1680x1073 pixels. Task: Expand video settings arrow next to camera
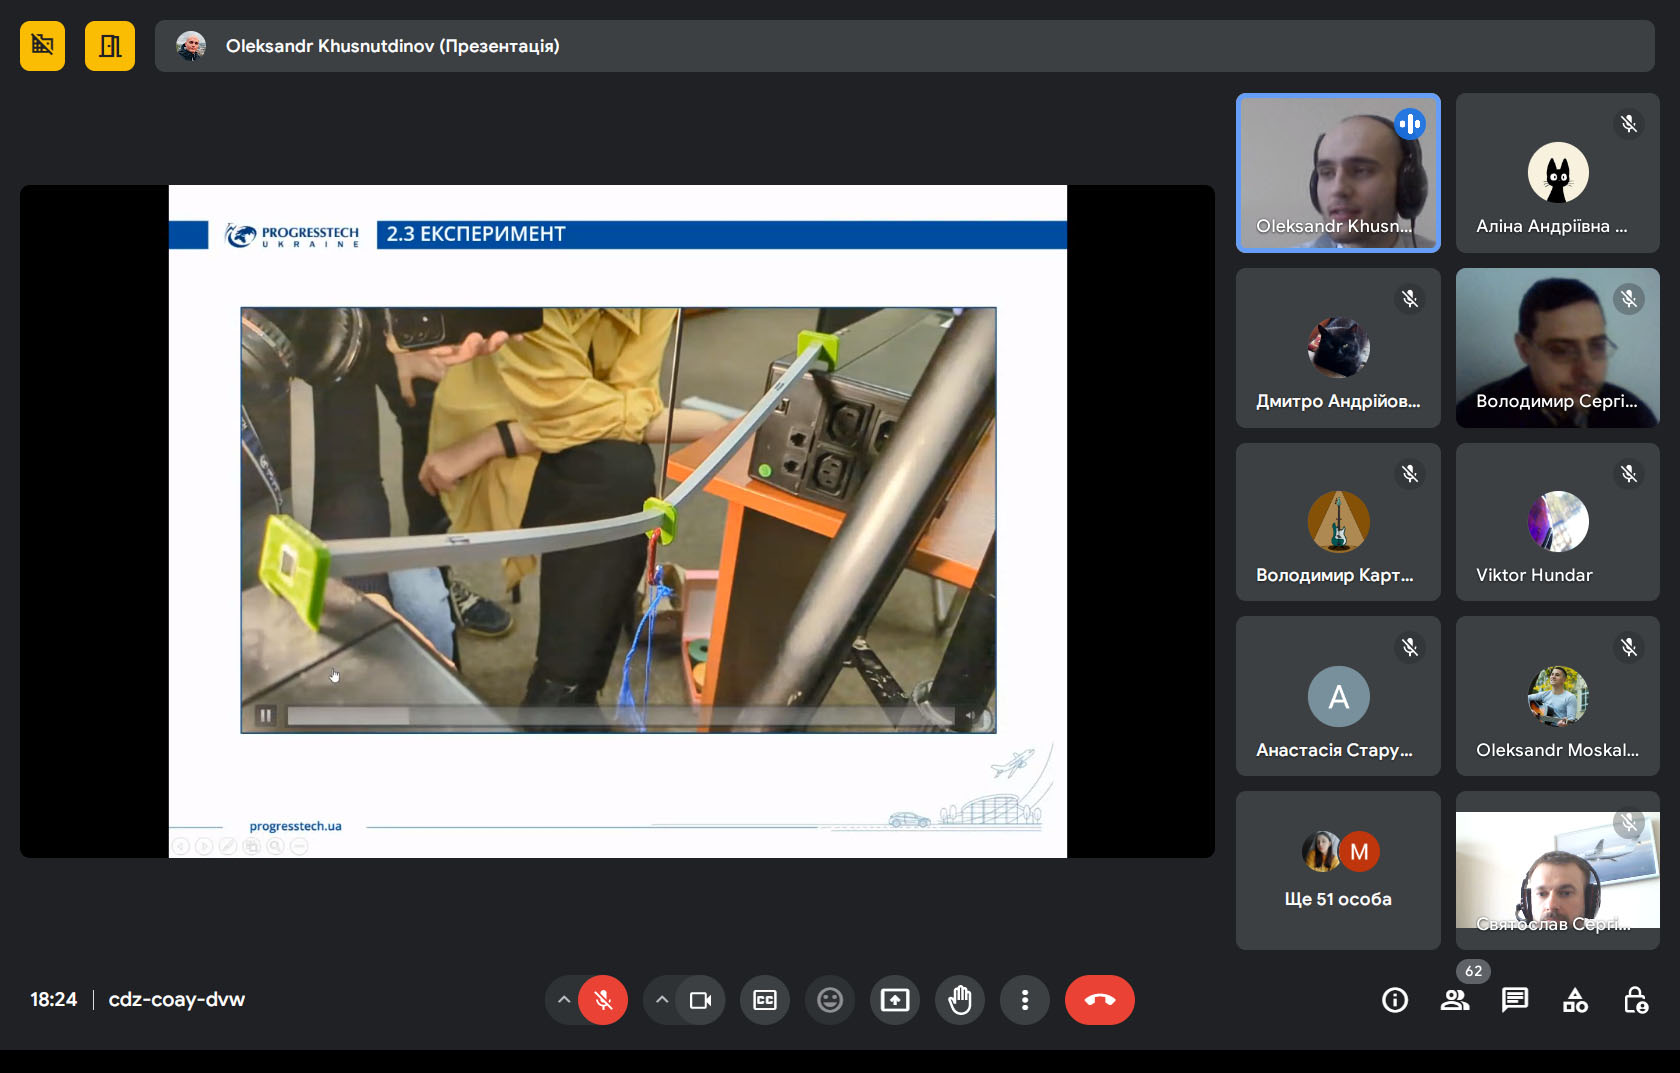[x=661, y=1000]
